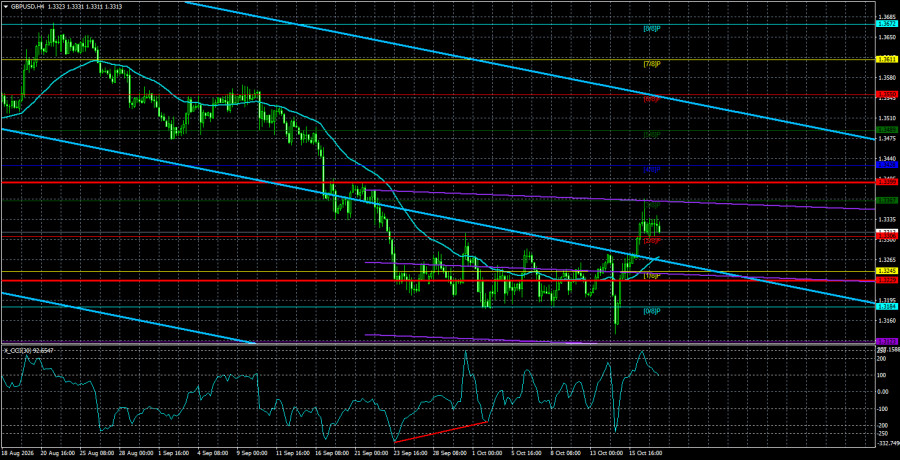The width and height of the screenshot is (900, 460).
Task: Select the red divergence trendline on CCI
Action: pos(441,432)
